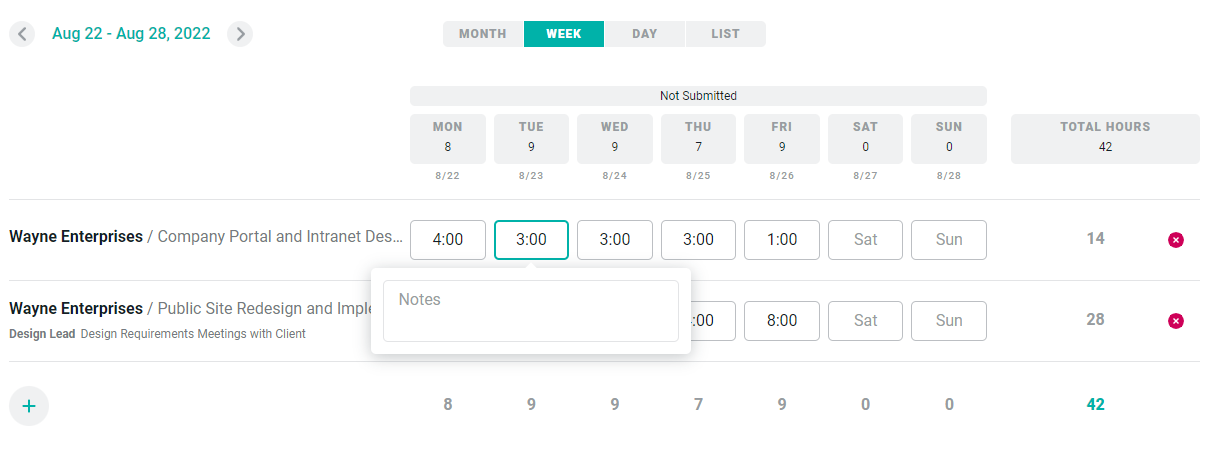Advance to next week with right arrow

point(240,34)
